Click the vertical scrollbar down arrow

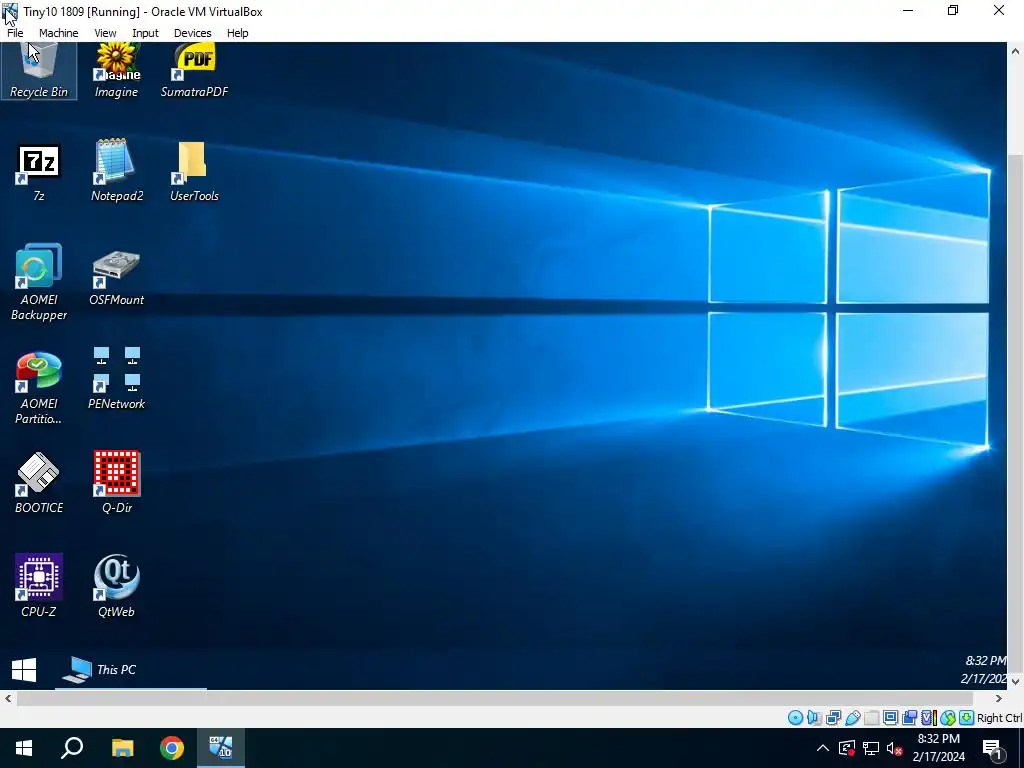[1016, 681]
